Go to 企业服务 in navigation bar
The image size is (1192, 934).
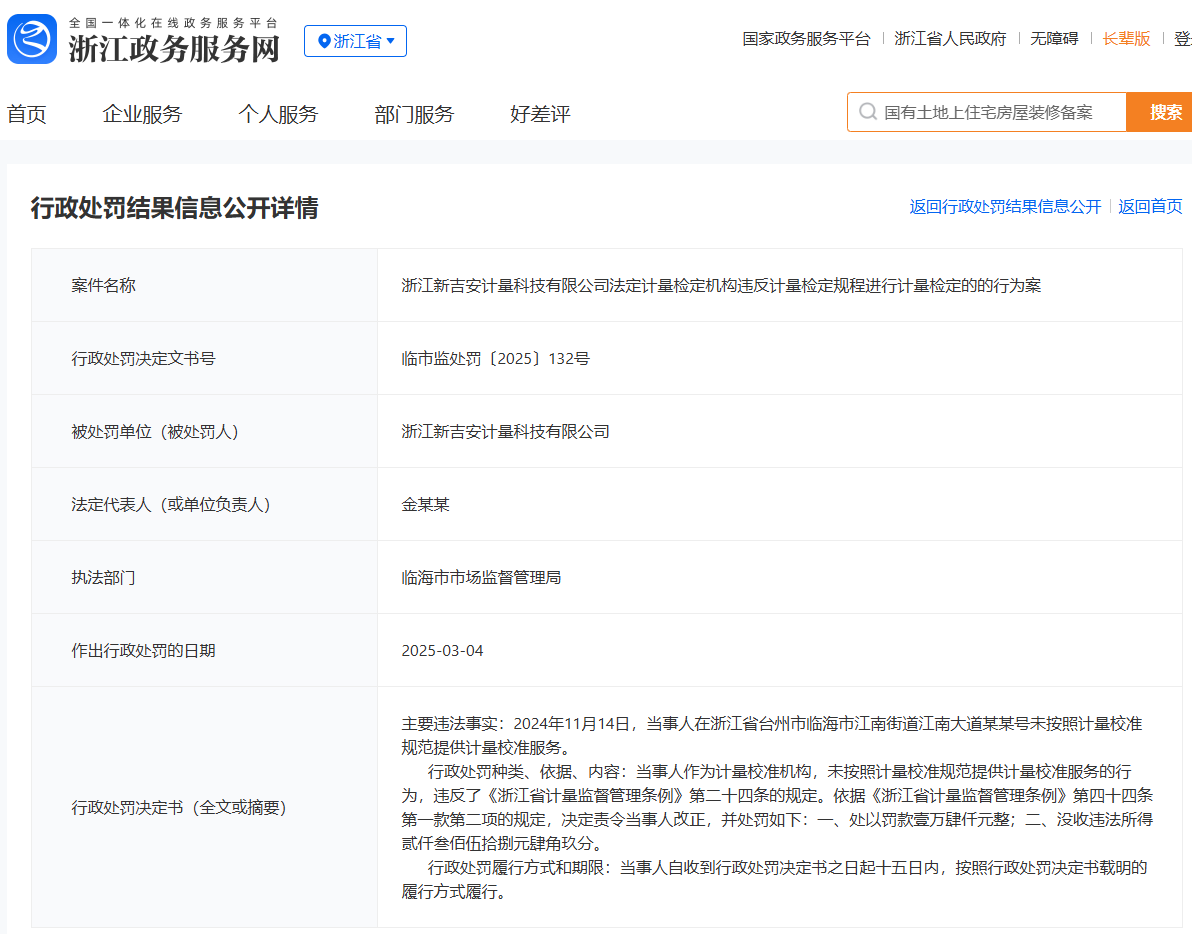click(x=142, y=114)
